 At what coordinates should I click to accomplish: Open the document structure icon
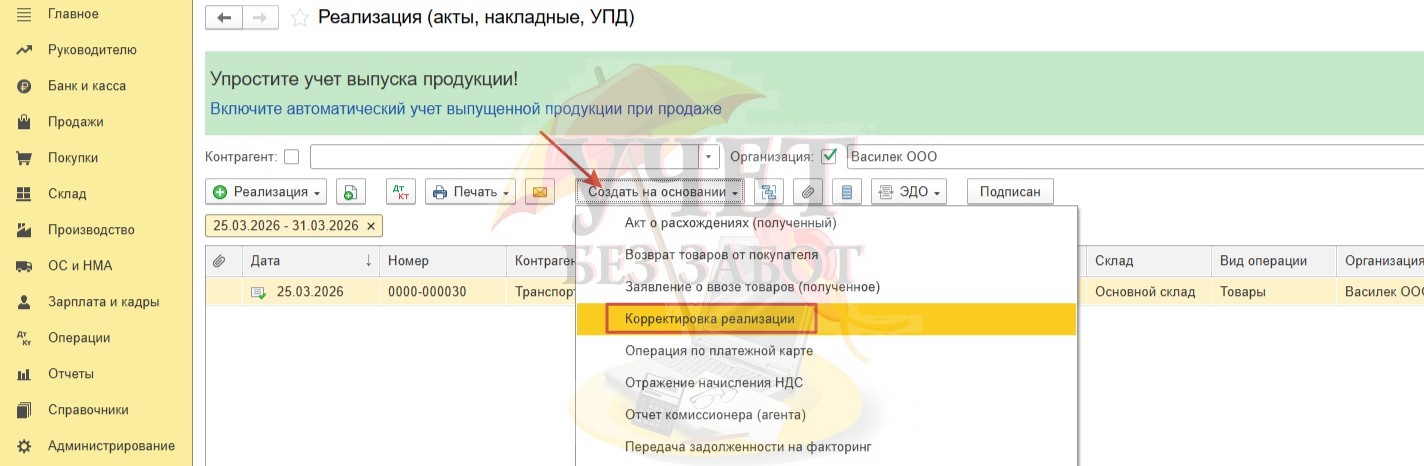coord(769,192)
